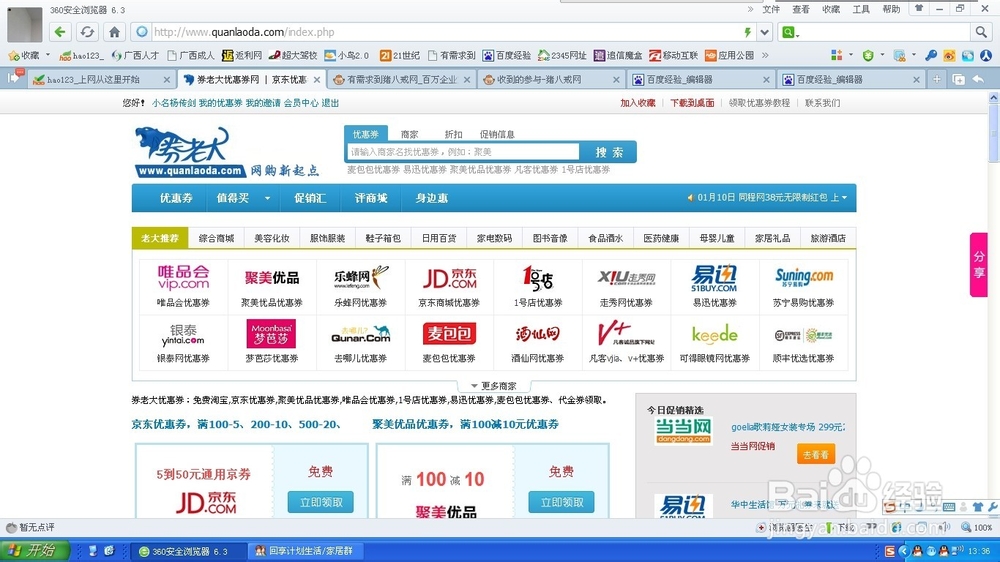Expand the bookmarks bar overflow chevron
Image resolution: width=1000 pixels, height=562 pixels.
point(765,55)
